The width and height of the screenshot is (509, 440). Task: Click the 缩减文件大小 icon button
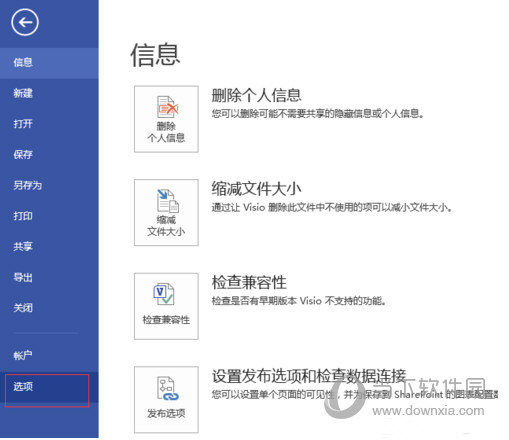[166, 213]
